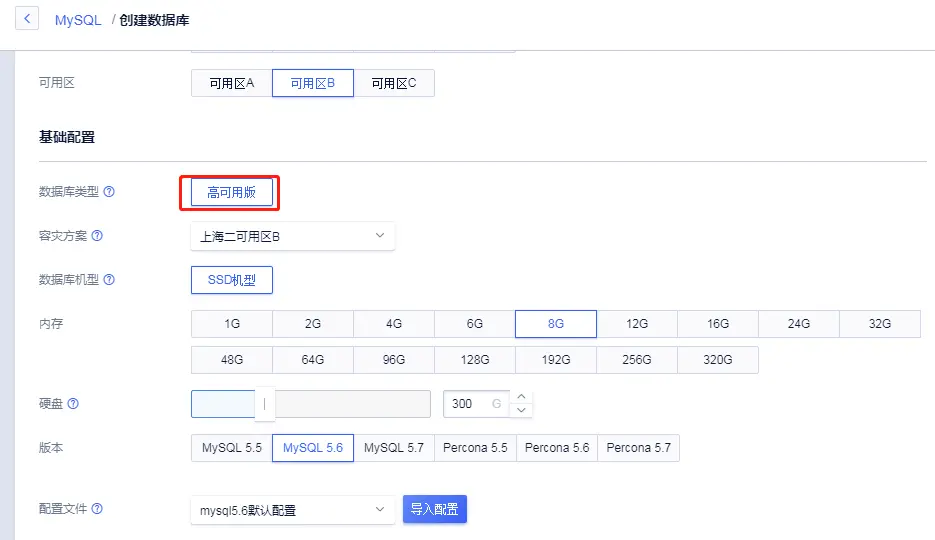Click the 导入配置 button
The width and height of the screenshot is (935, 540).
(x=435, y=509)
